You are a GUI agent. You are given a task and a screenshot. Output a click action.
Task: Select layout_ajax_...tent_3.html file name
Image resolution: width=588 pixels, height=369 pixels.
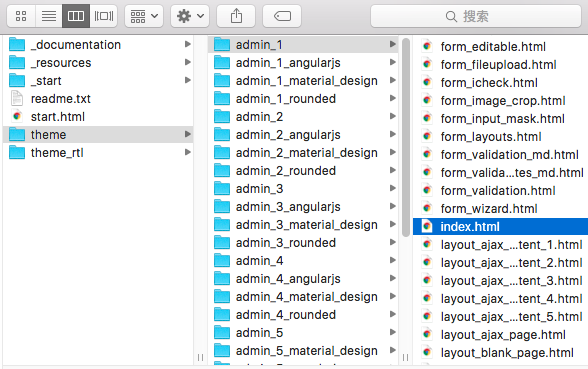(512, 281)
